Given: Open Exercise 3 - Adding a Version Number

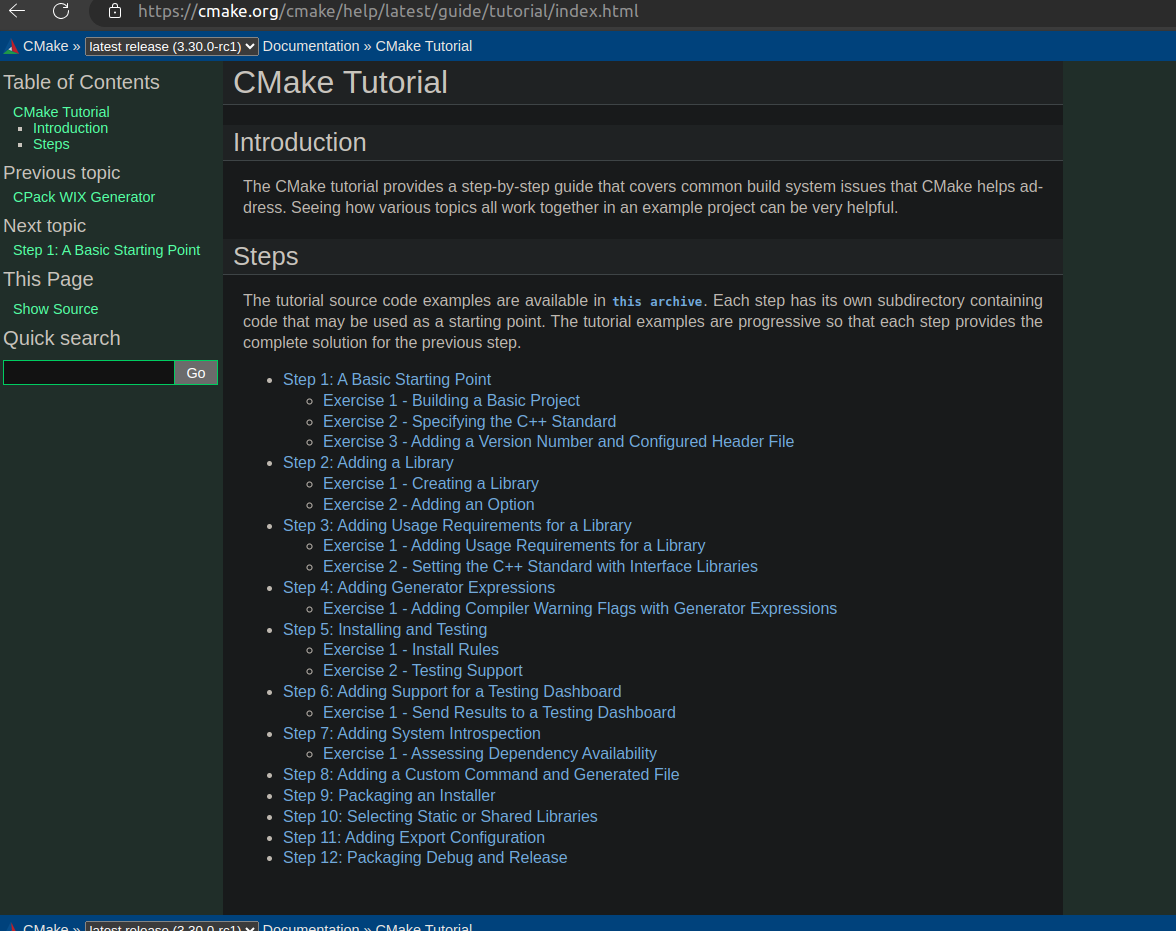Looking at the screenshot, I should point(559,442).
